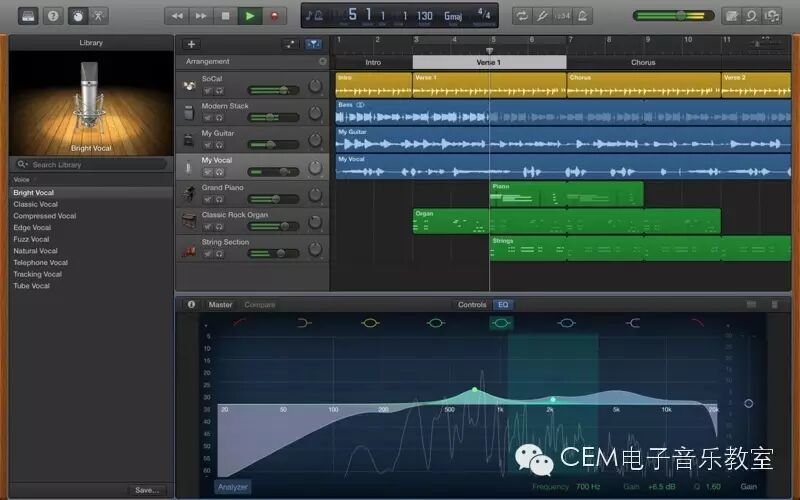This screenshot has height=500, width=800.
Task: Change the tempo value 130
Action: point(424,16)
